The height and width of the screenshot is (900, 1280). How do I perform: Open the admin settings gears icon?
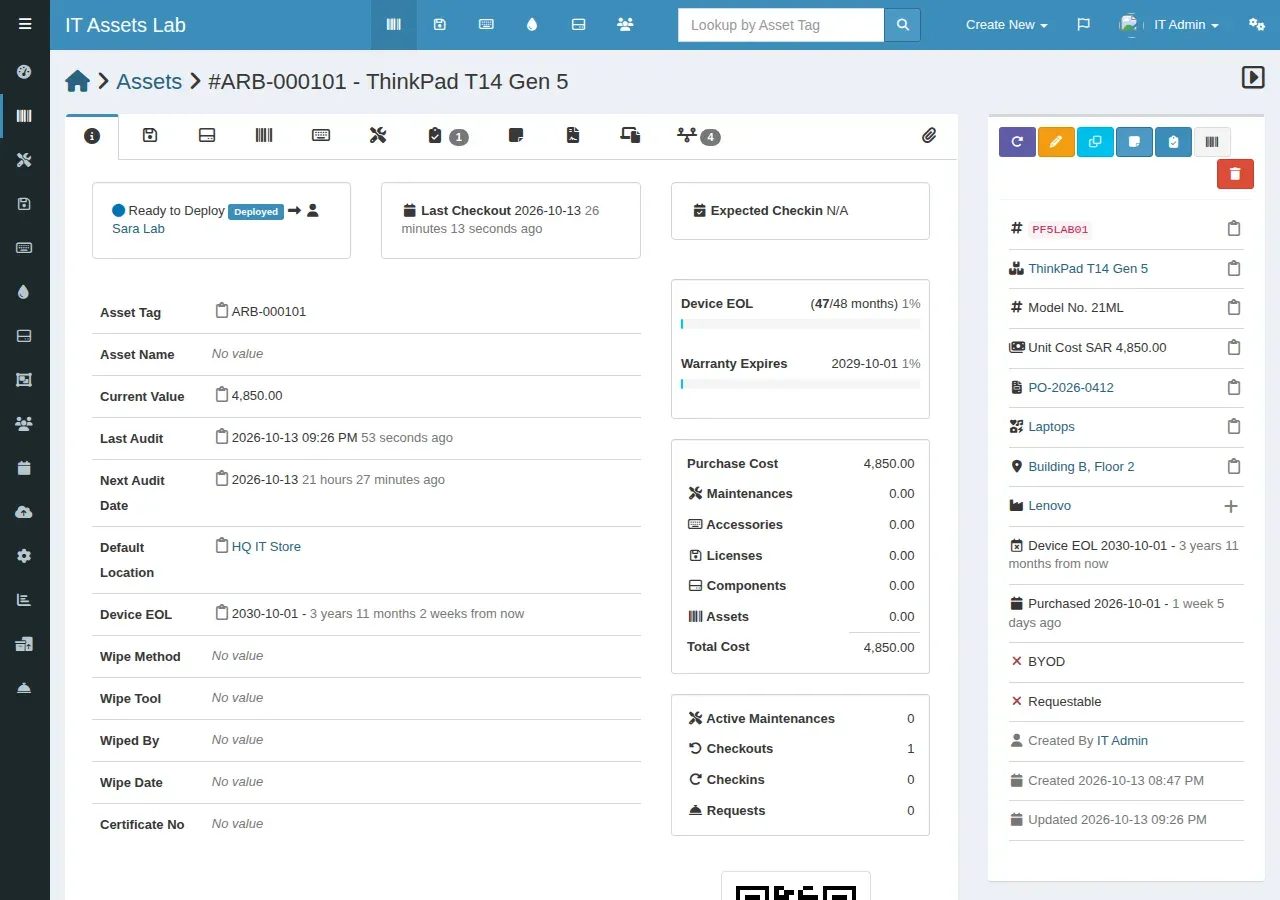(x=1257, y=25)
